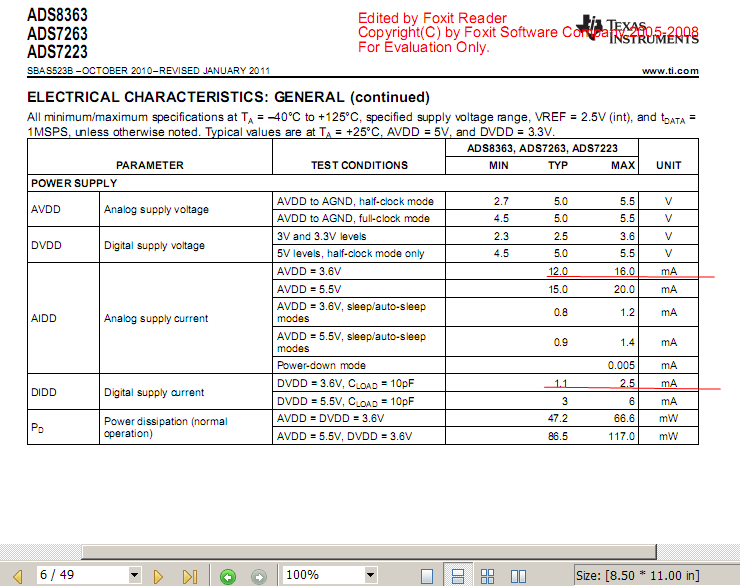The image size is (740, 586).
Task: Click the 'AVDD = 3.6V' condition
Action: tap(309, 271)
